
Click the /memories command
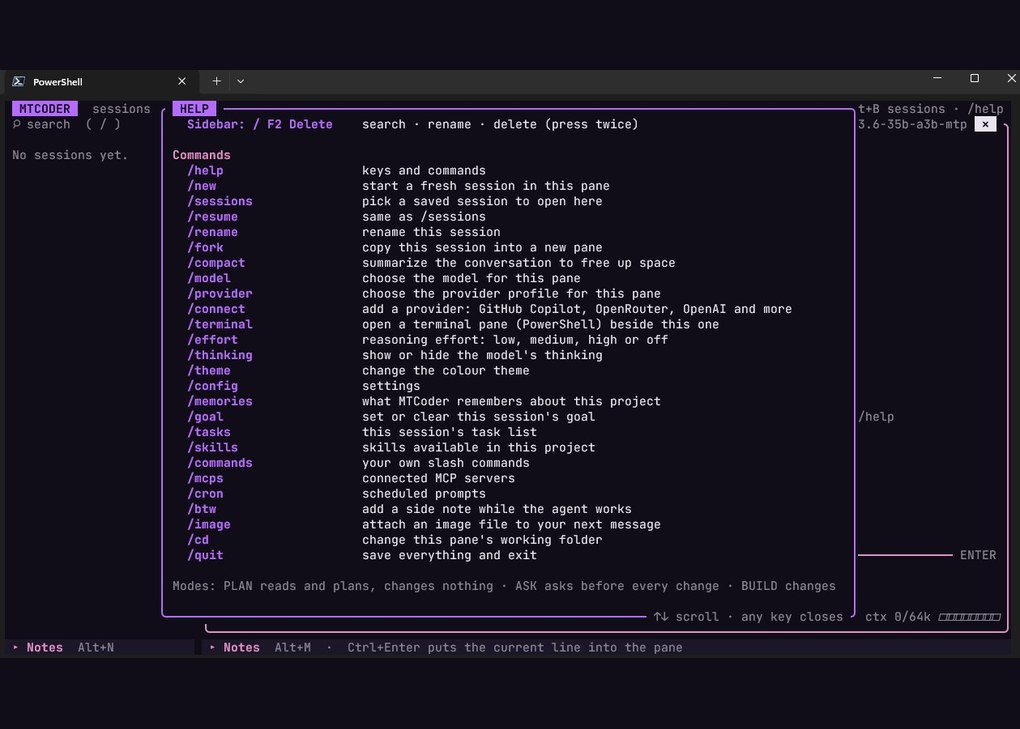220,401
